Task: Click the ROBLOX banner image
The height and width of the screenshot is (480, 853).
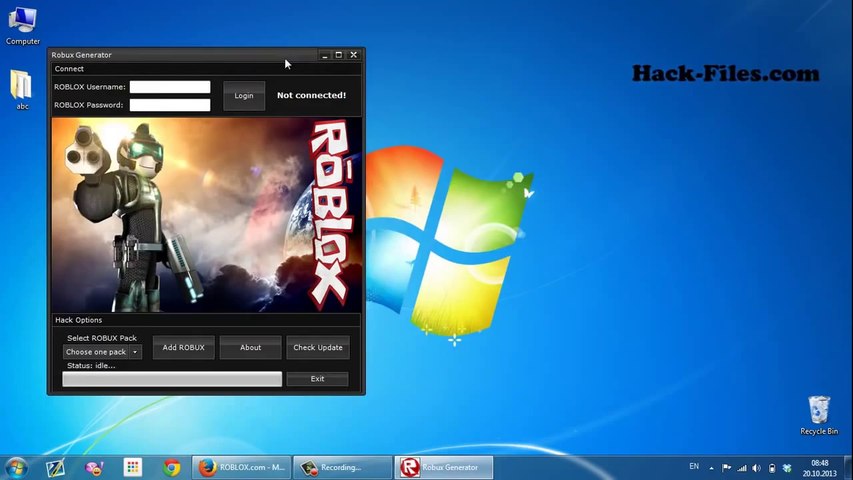Action: 207,215
